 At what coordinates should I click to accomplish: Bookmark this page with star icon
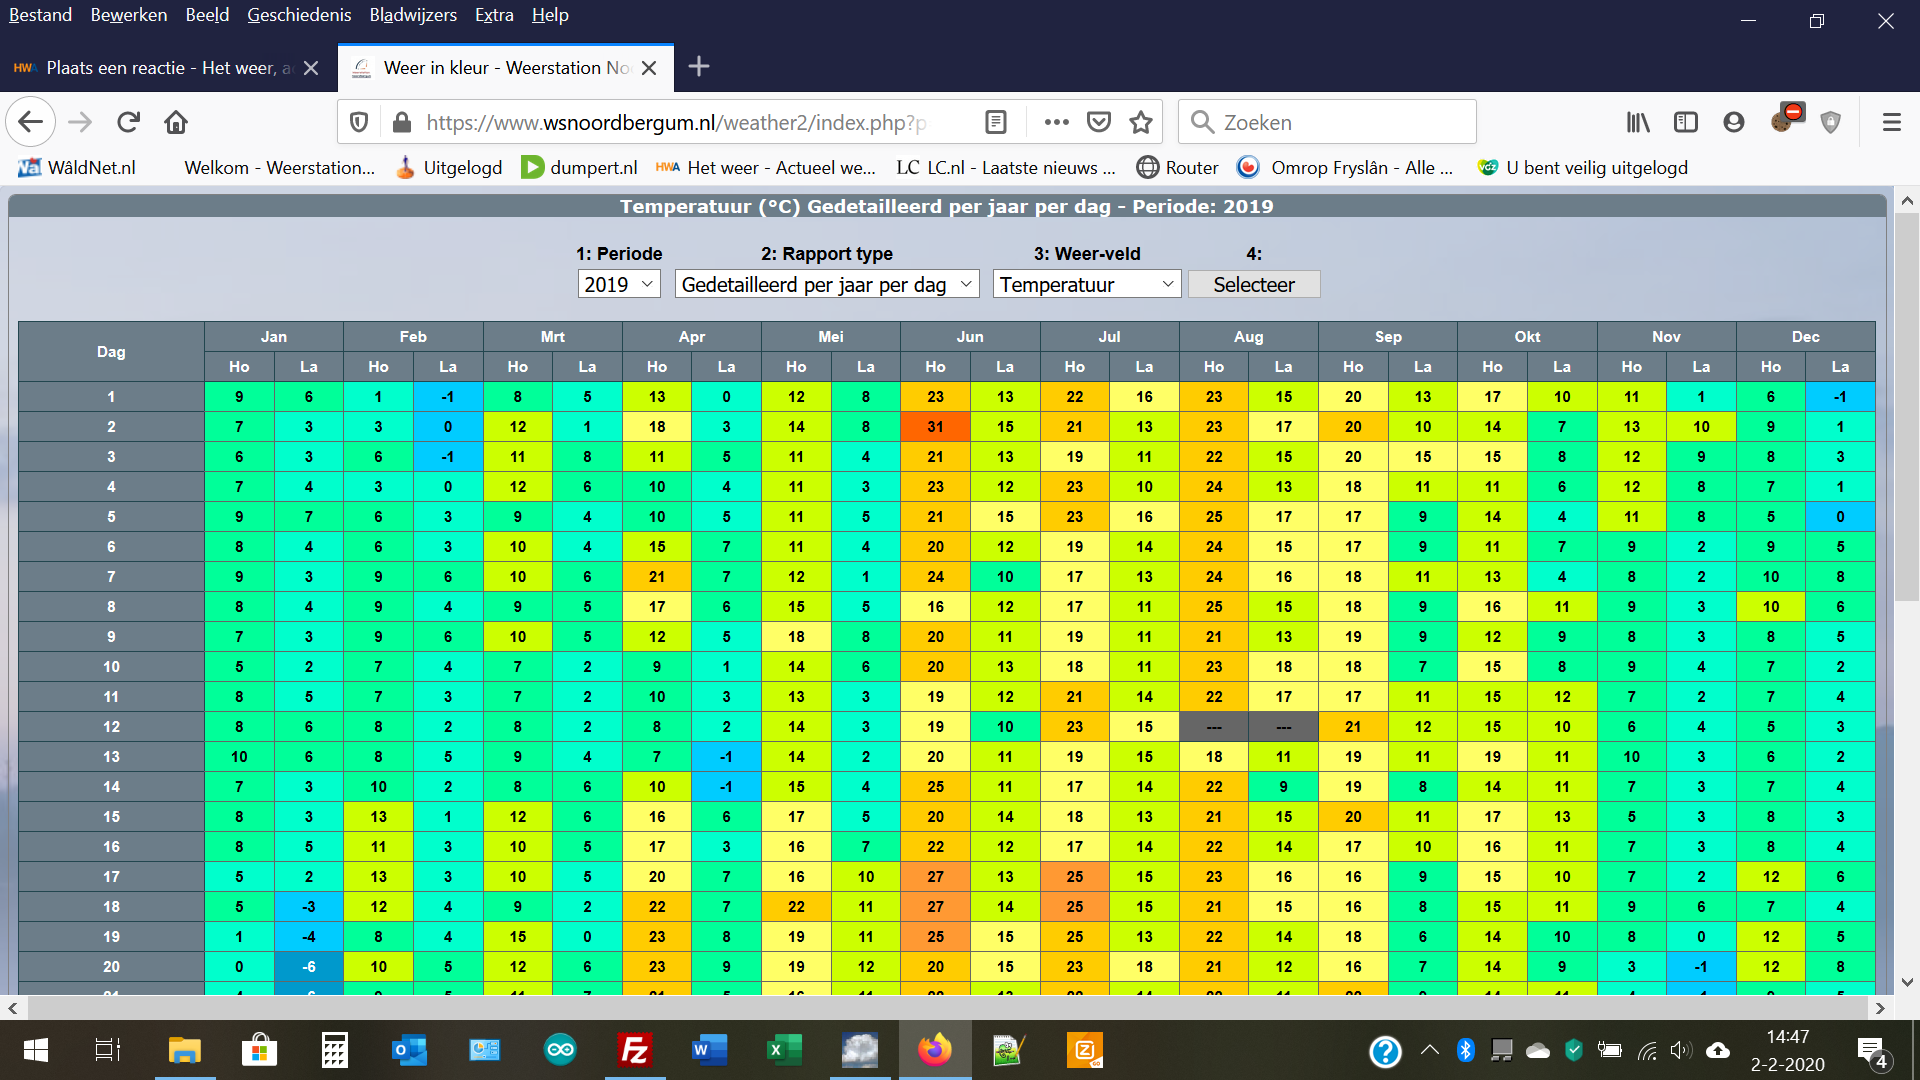point(1140,122)
